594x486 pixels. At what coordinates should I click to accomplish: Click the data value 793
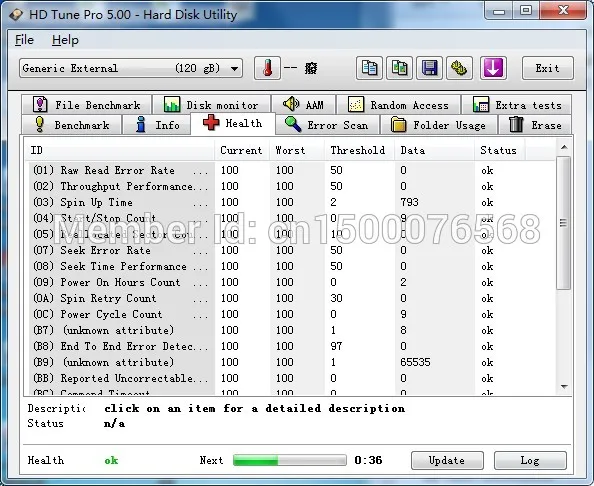coord(410,202)
